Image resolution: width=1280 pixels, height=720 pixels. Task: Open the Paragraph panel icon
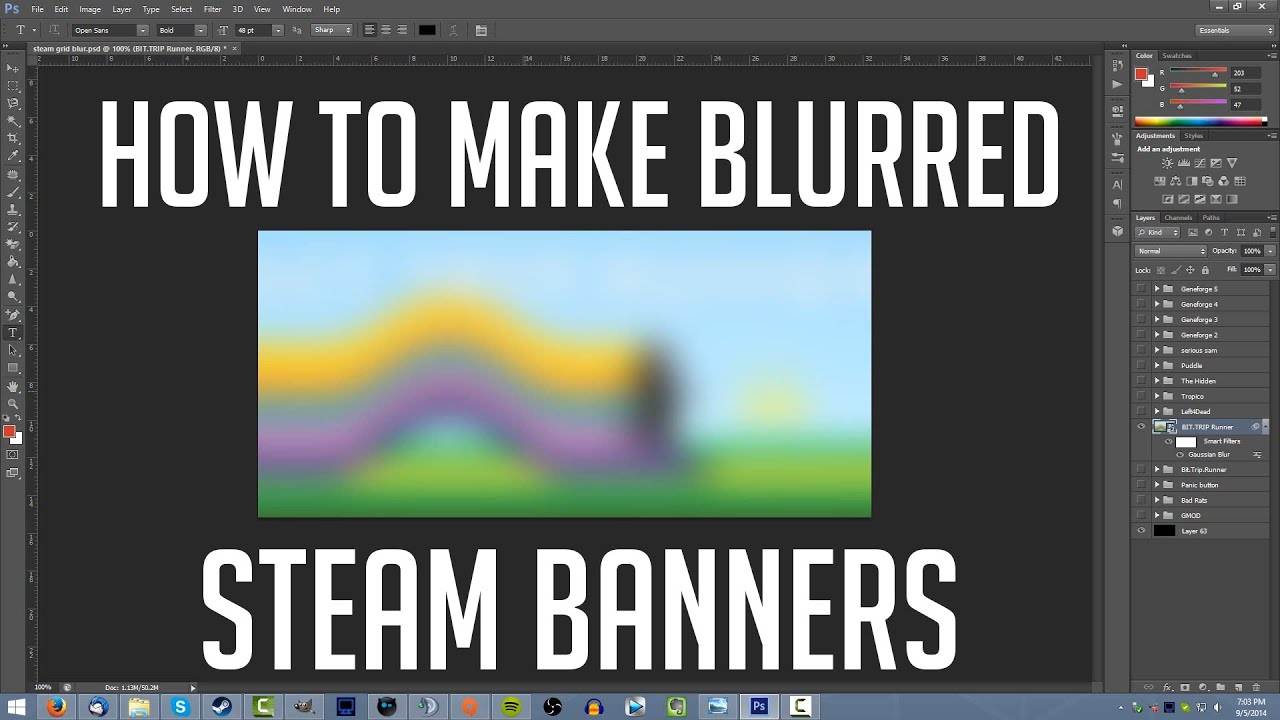point(1117,203)
